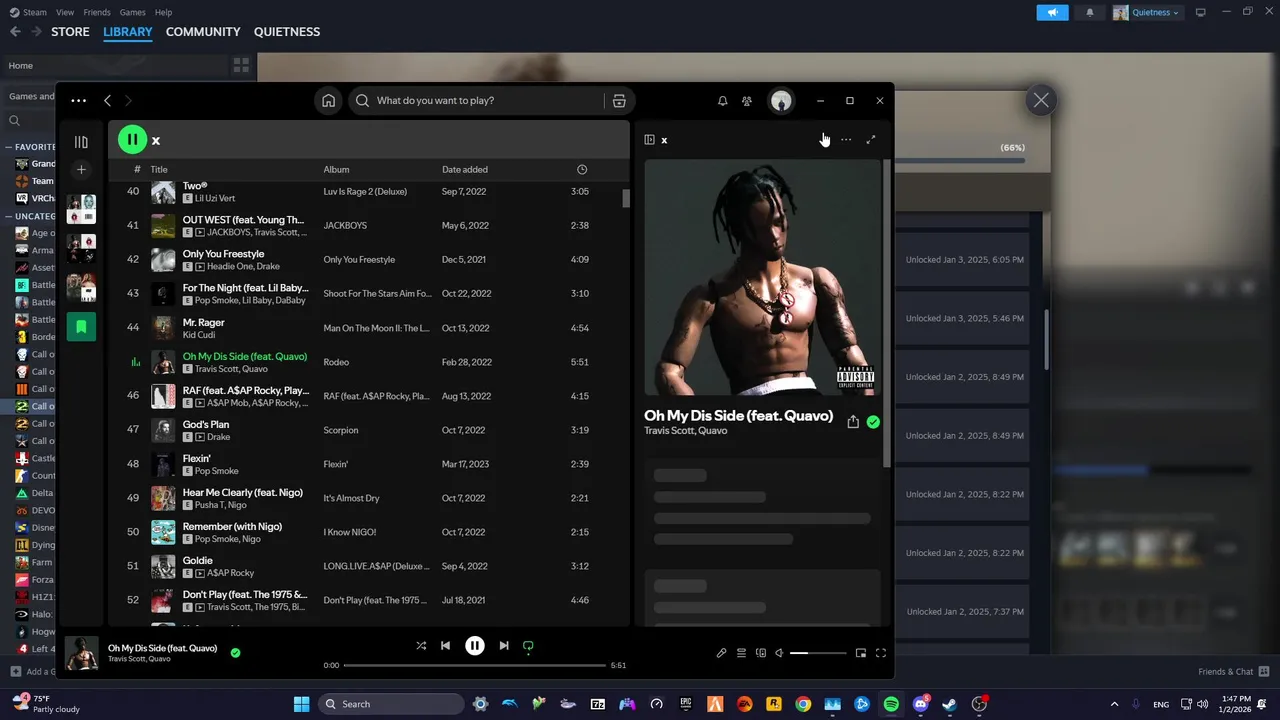Viewport: 1280px width, 720px height.
Task: Open the Steam Games menu
Action: click(132, 12)
